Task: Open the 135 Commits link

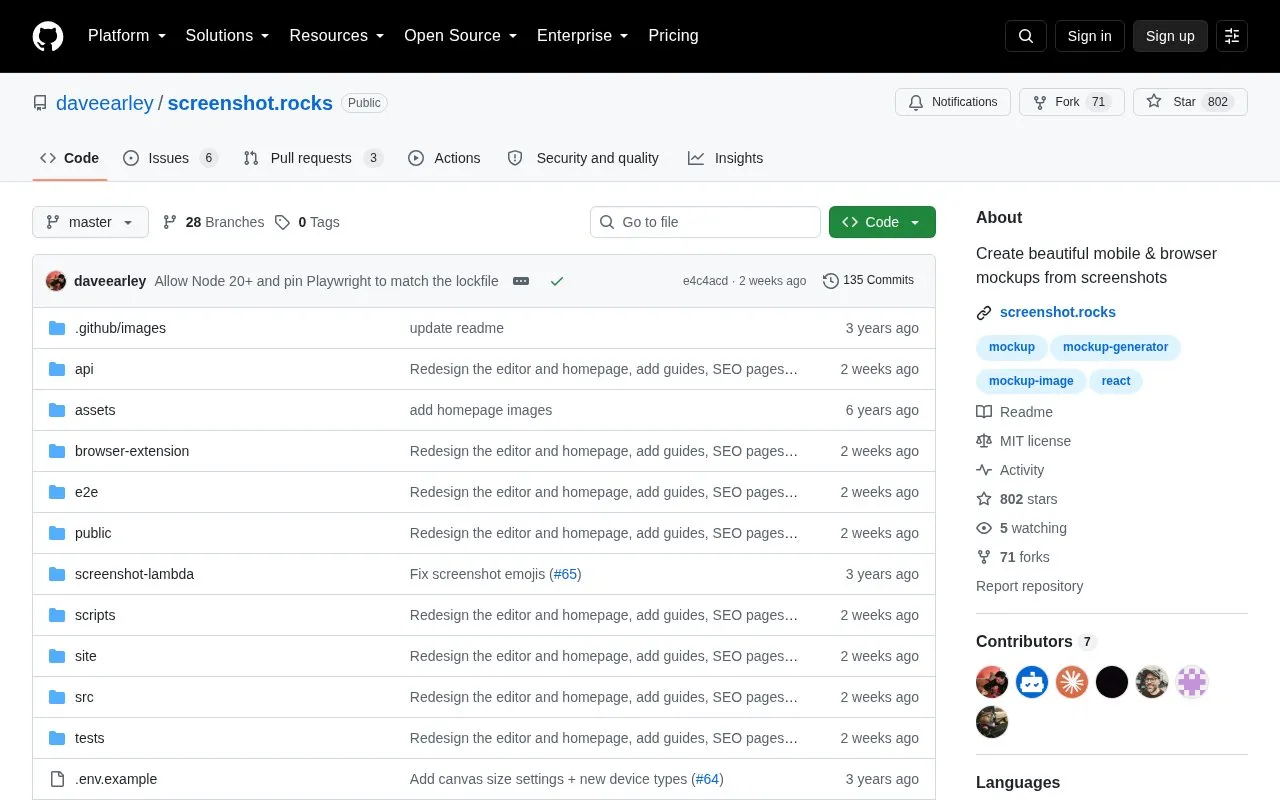Action: point(868,281)
